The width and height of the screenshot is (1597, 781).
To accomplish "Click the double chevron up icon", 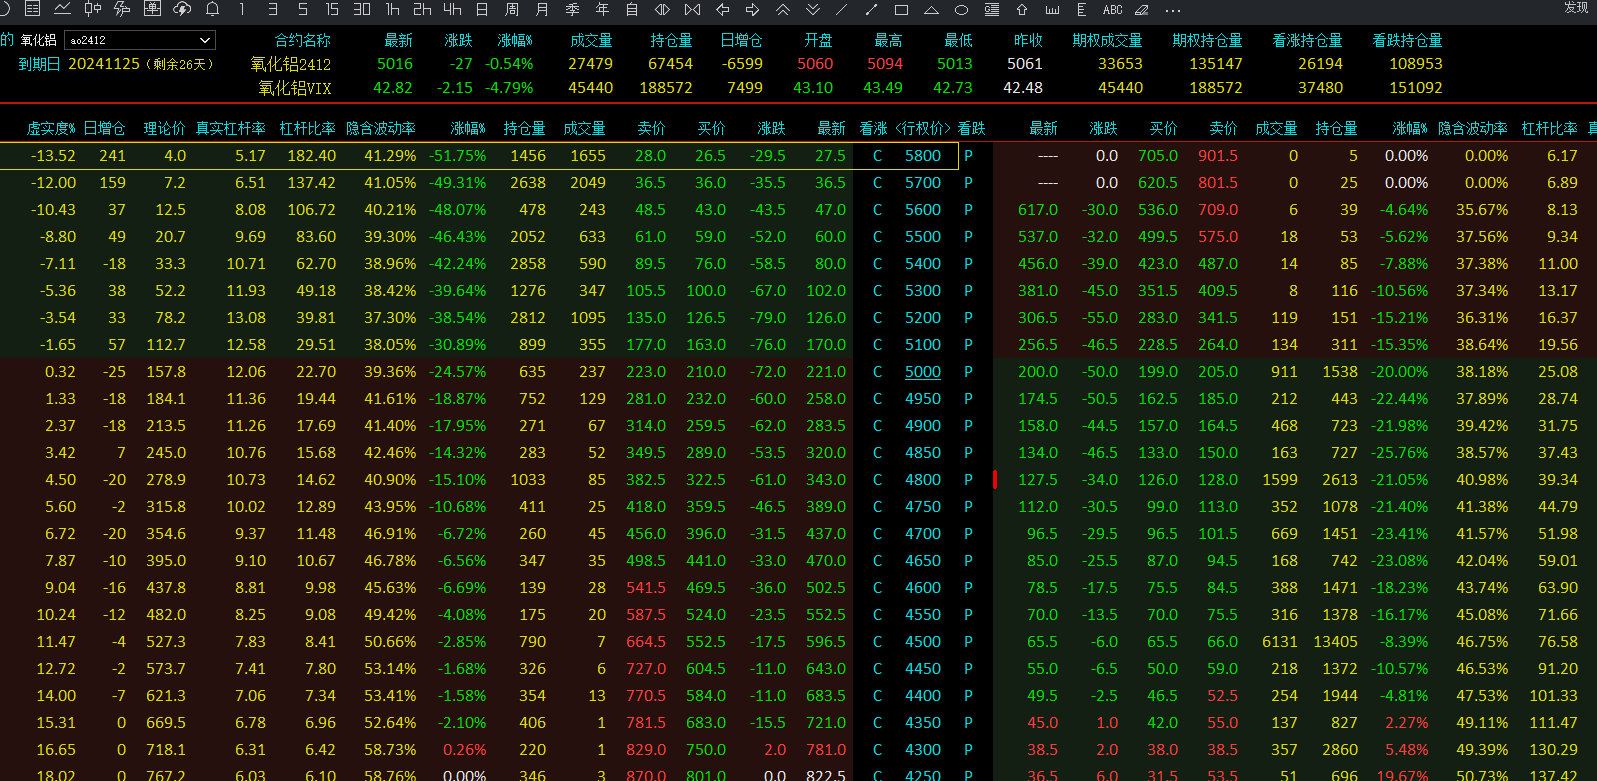I will point(782,9).
